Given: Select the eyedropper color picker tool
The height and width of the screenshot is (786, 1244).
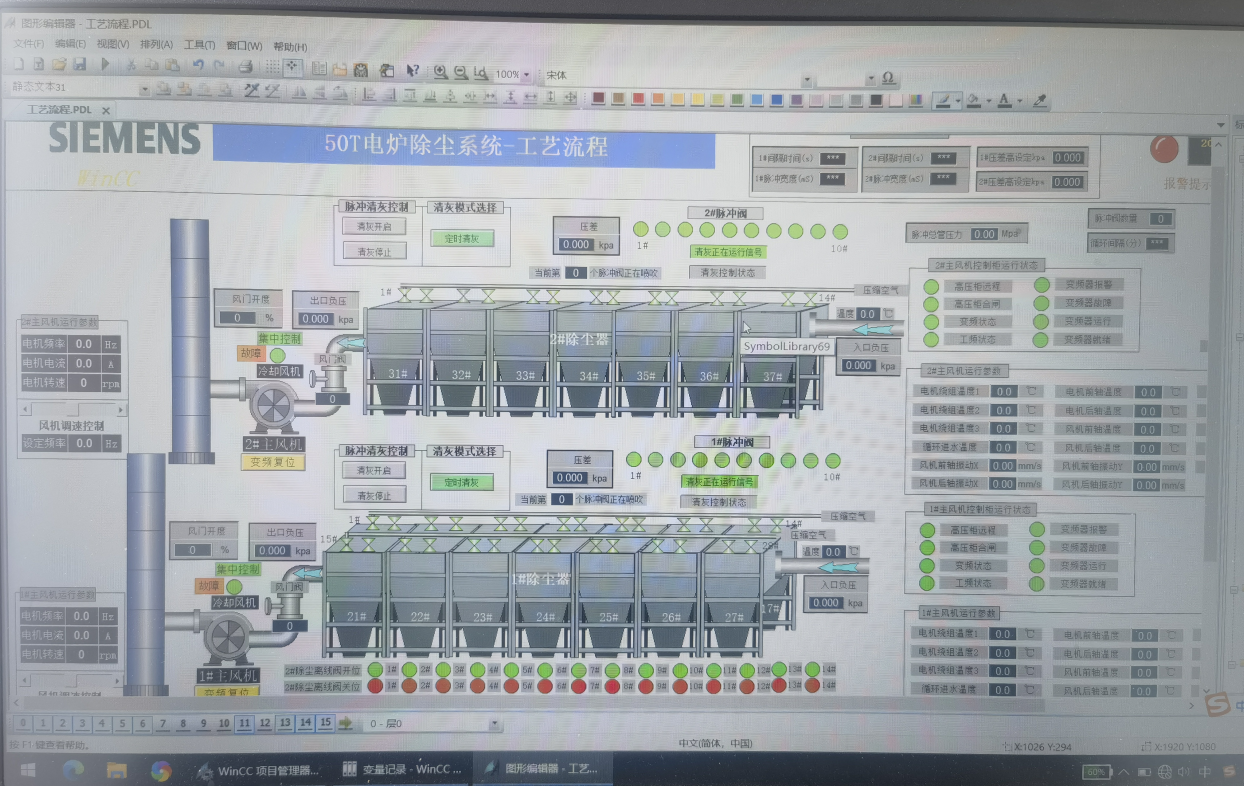Looking at the screenshot, I should [x=1040, y=100].
